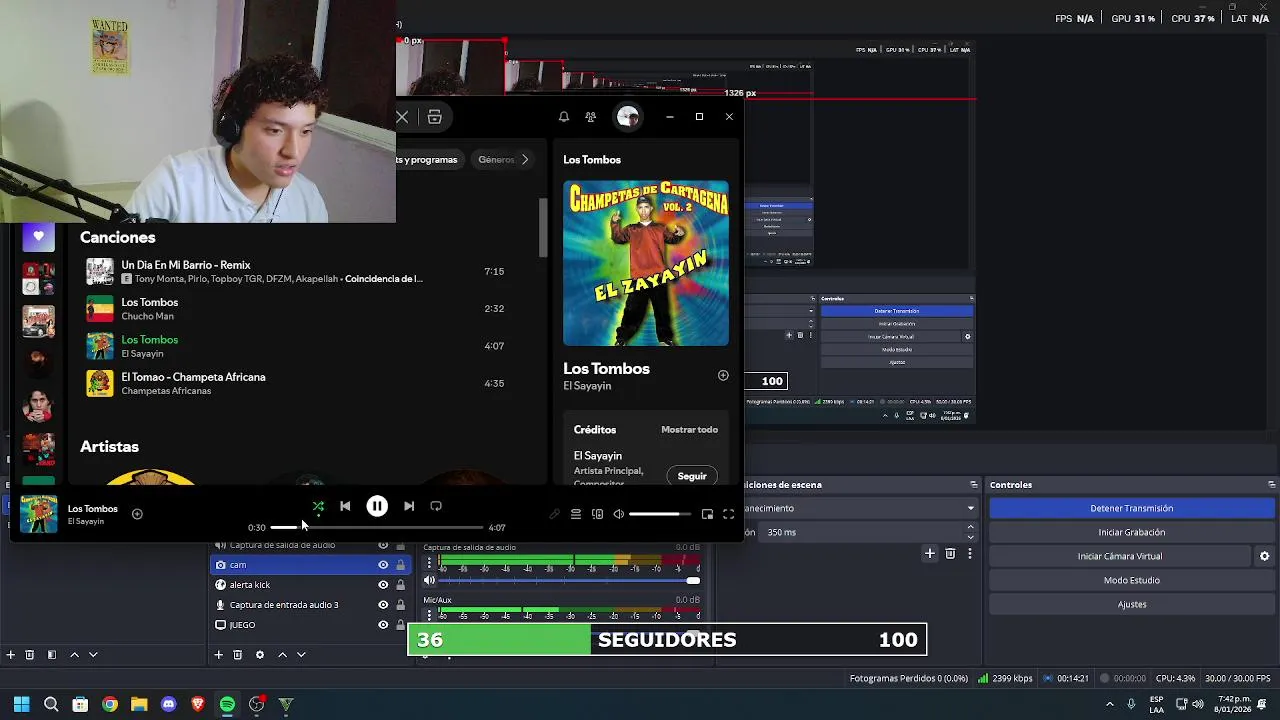
Task: Toggle lock on JUEGO source
Action: tap(400, 625)
